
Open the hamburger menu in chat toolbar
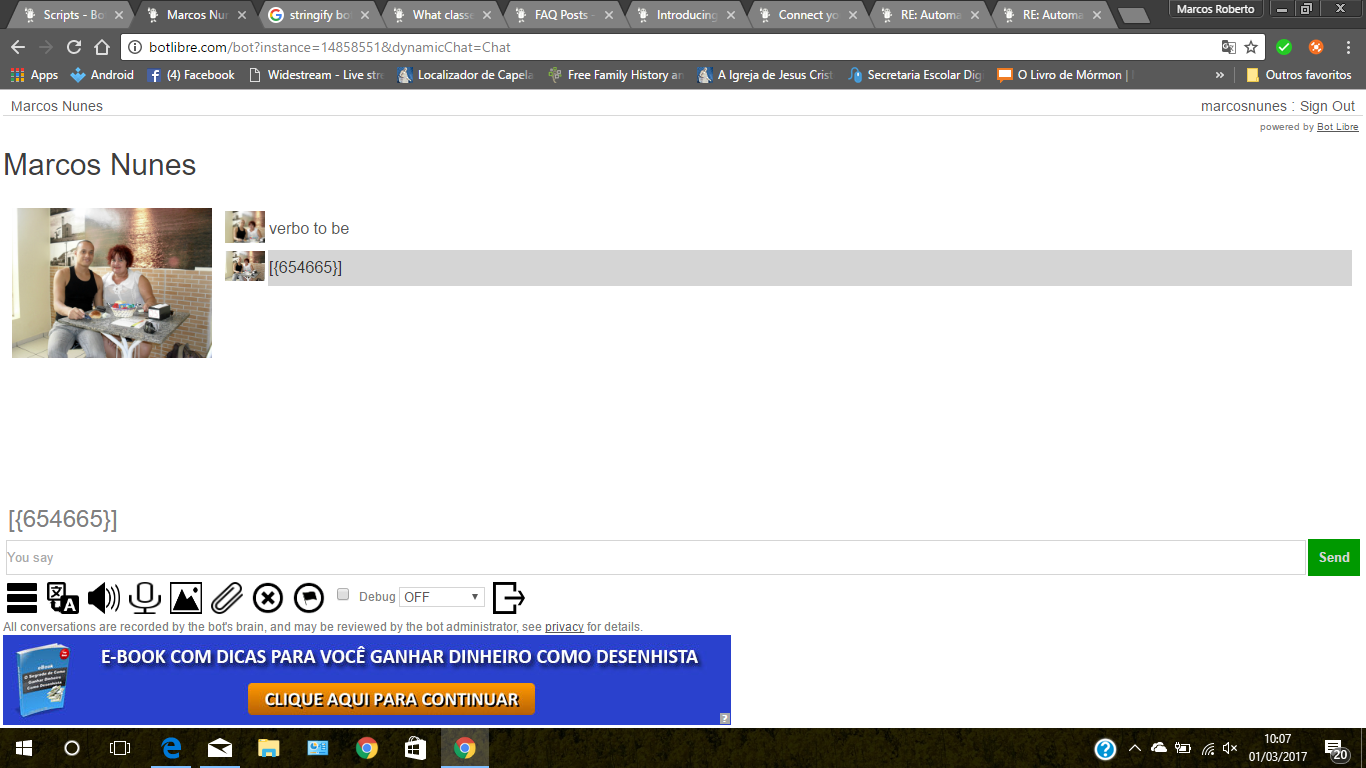22,597
